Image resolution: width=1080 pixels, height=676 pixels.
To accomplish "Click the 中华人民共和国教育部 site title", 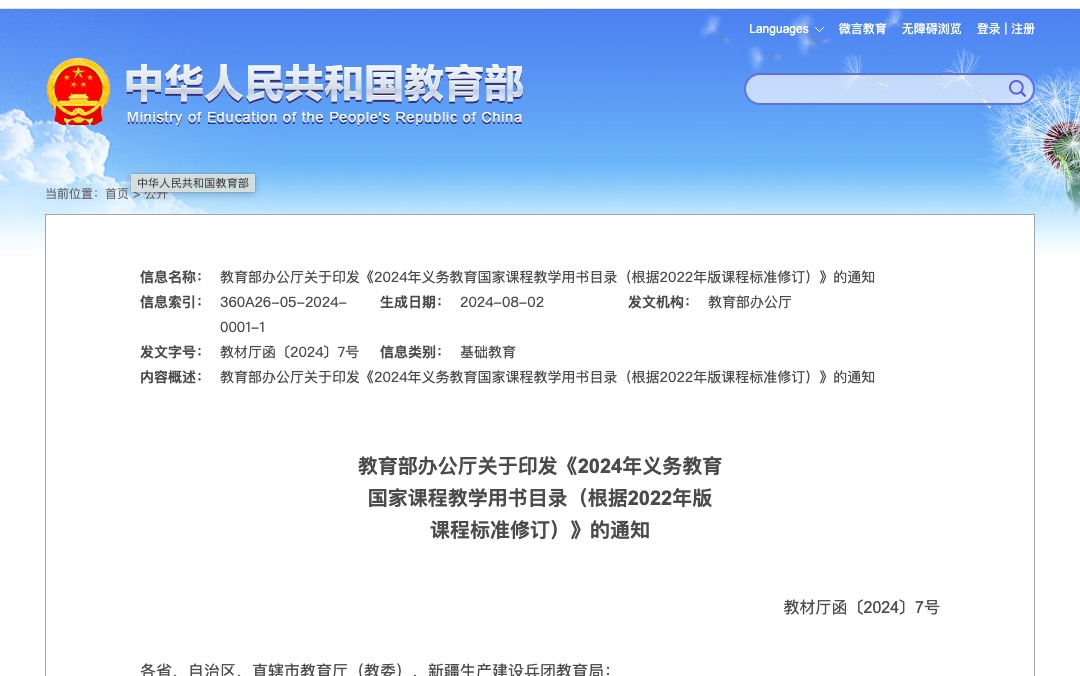I will 324,83.
